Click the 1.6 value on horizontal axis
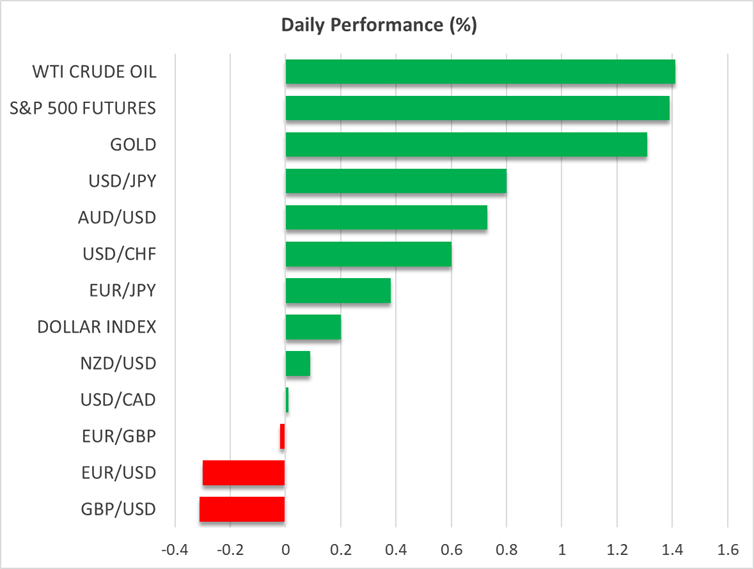The width and height of the screenshot is (754, 569). click(727, 550)
